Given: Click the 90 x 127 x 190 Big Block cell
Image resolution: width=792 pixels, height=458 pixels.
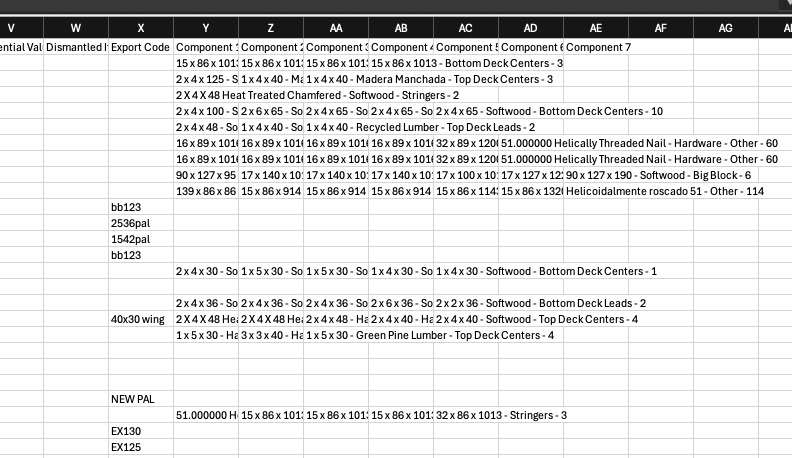Looking at the screenshot, I should [x=596, y=175].
